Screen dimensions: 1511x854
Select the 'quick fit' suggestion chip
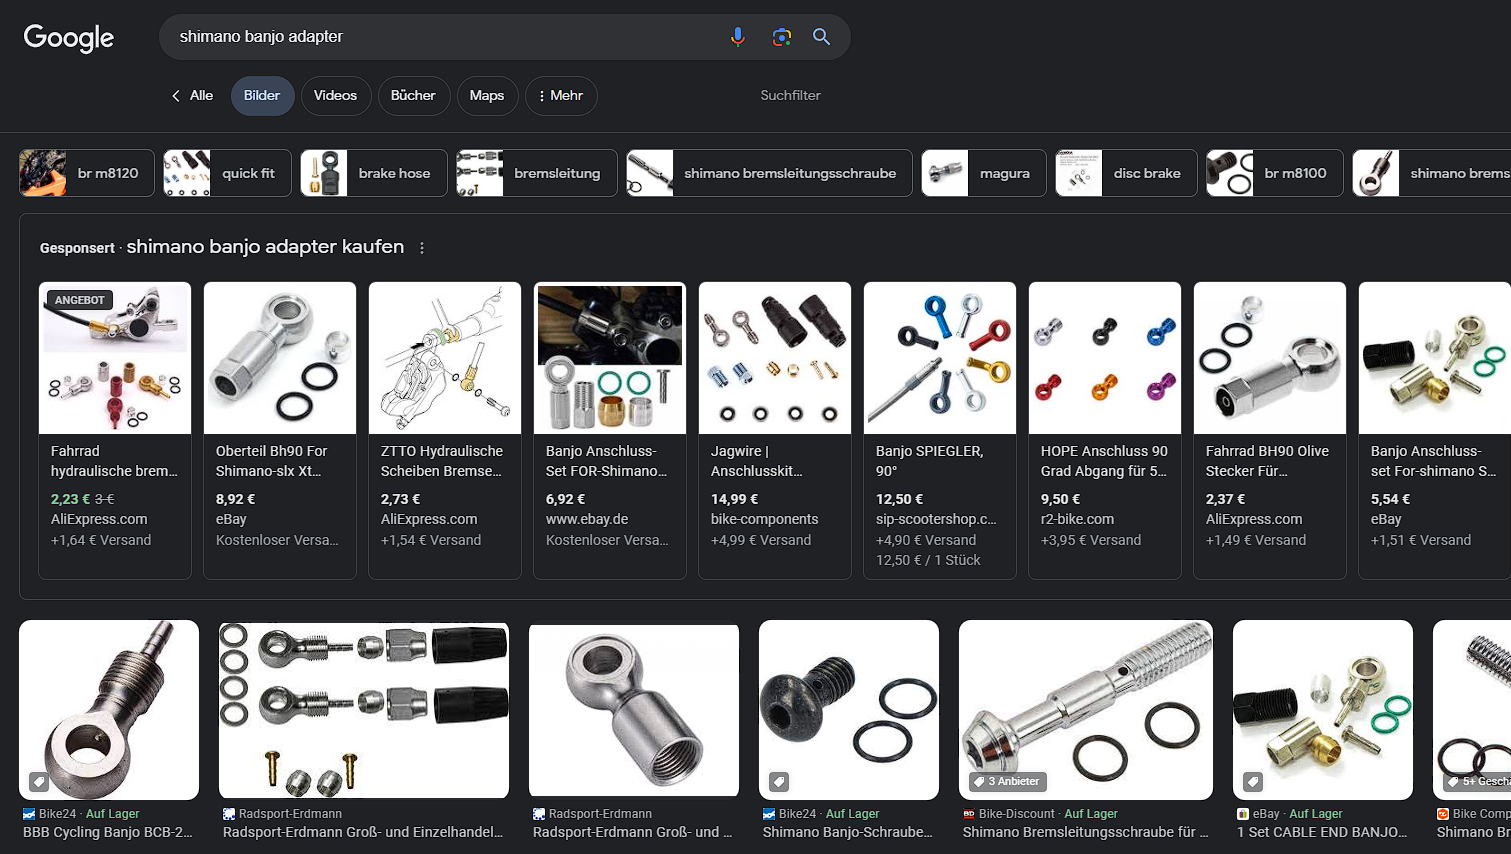click(x=227, y=173)
